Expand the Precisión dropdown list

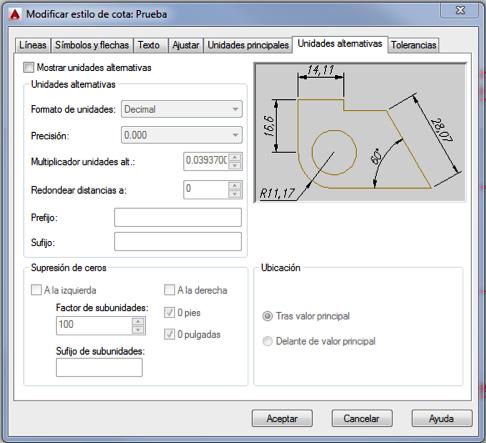[182, 135]
